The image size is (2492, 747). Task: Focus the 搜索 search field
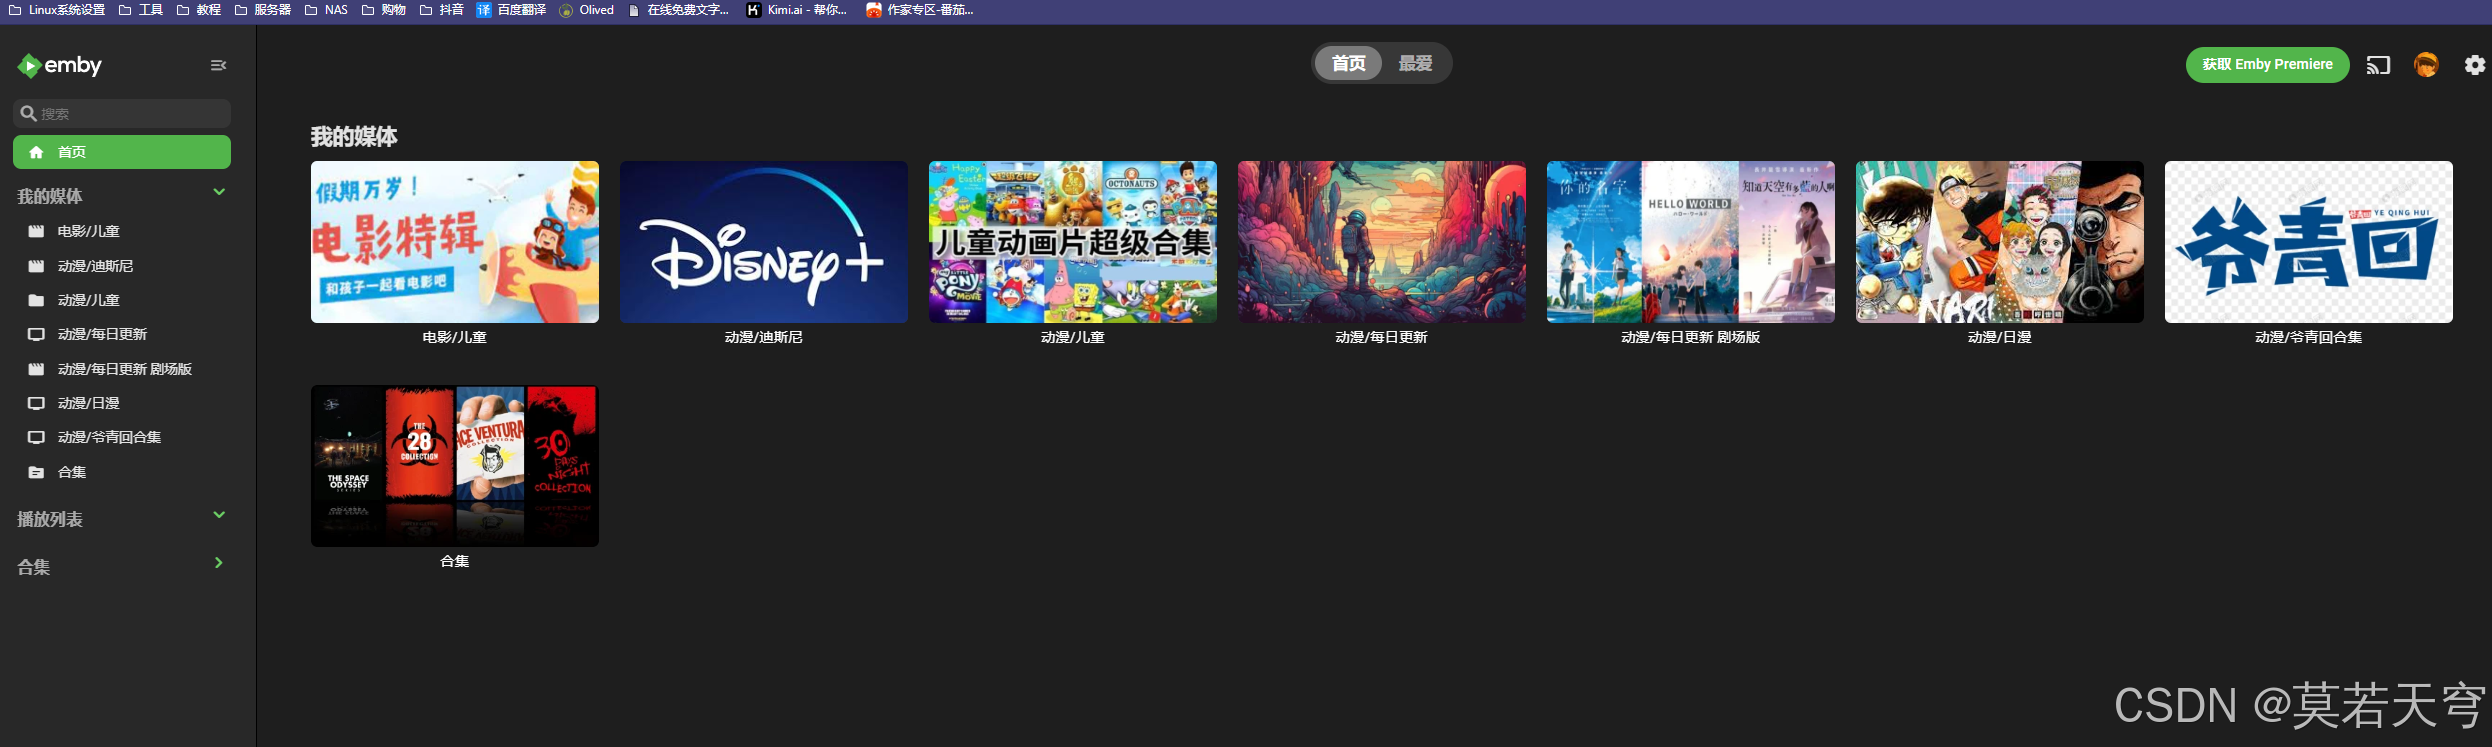coord(122,113)
